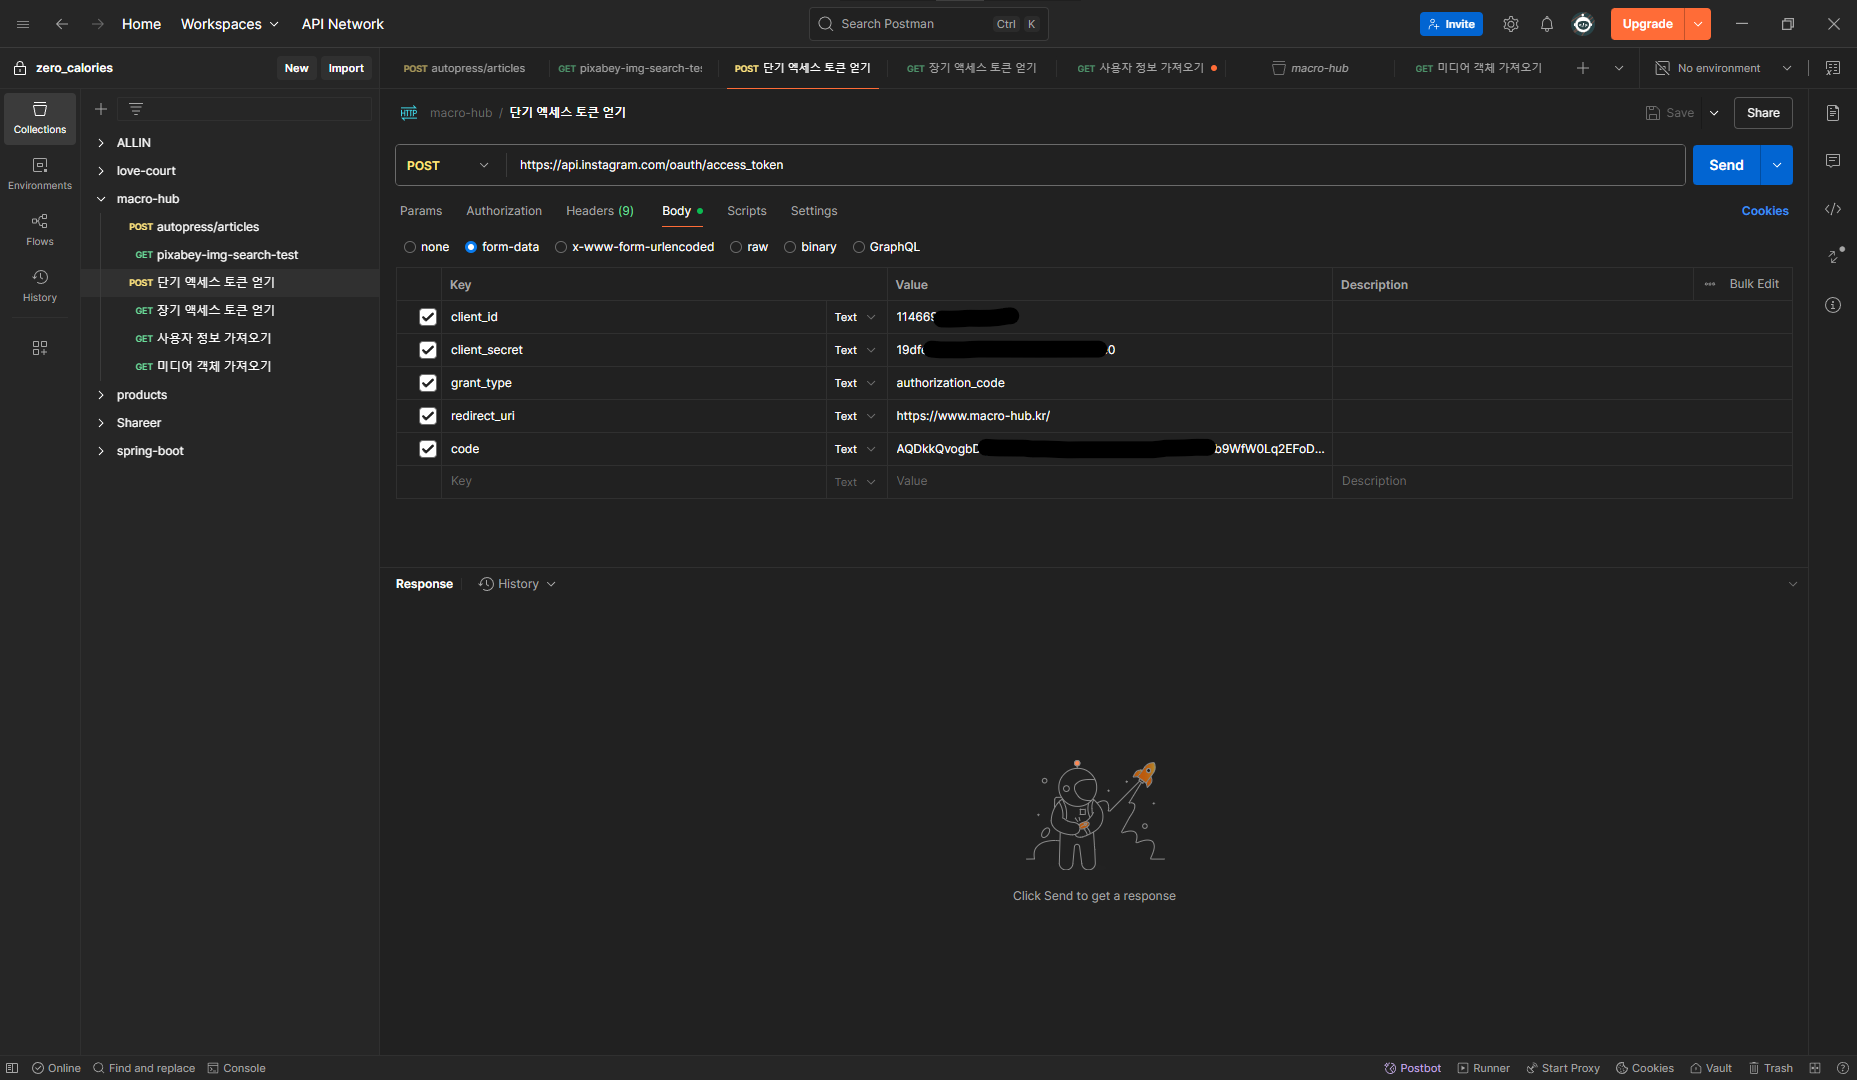Click the request URL field
Image resolution: width=1857 pixels, height=1080 pixels.
(x=1095, y=165)
